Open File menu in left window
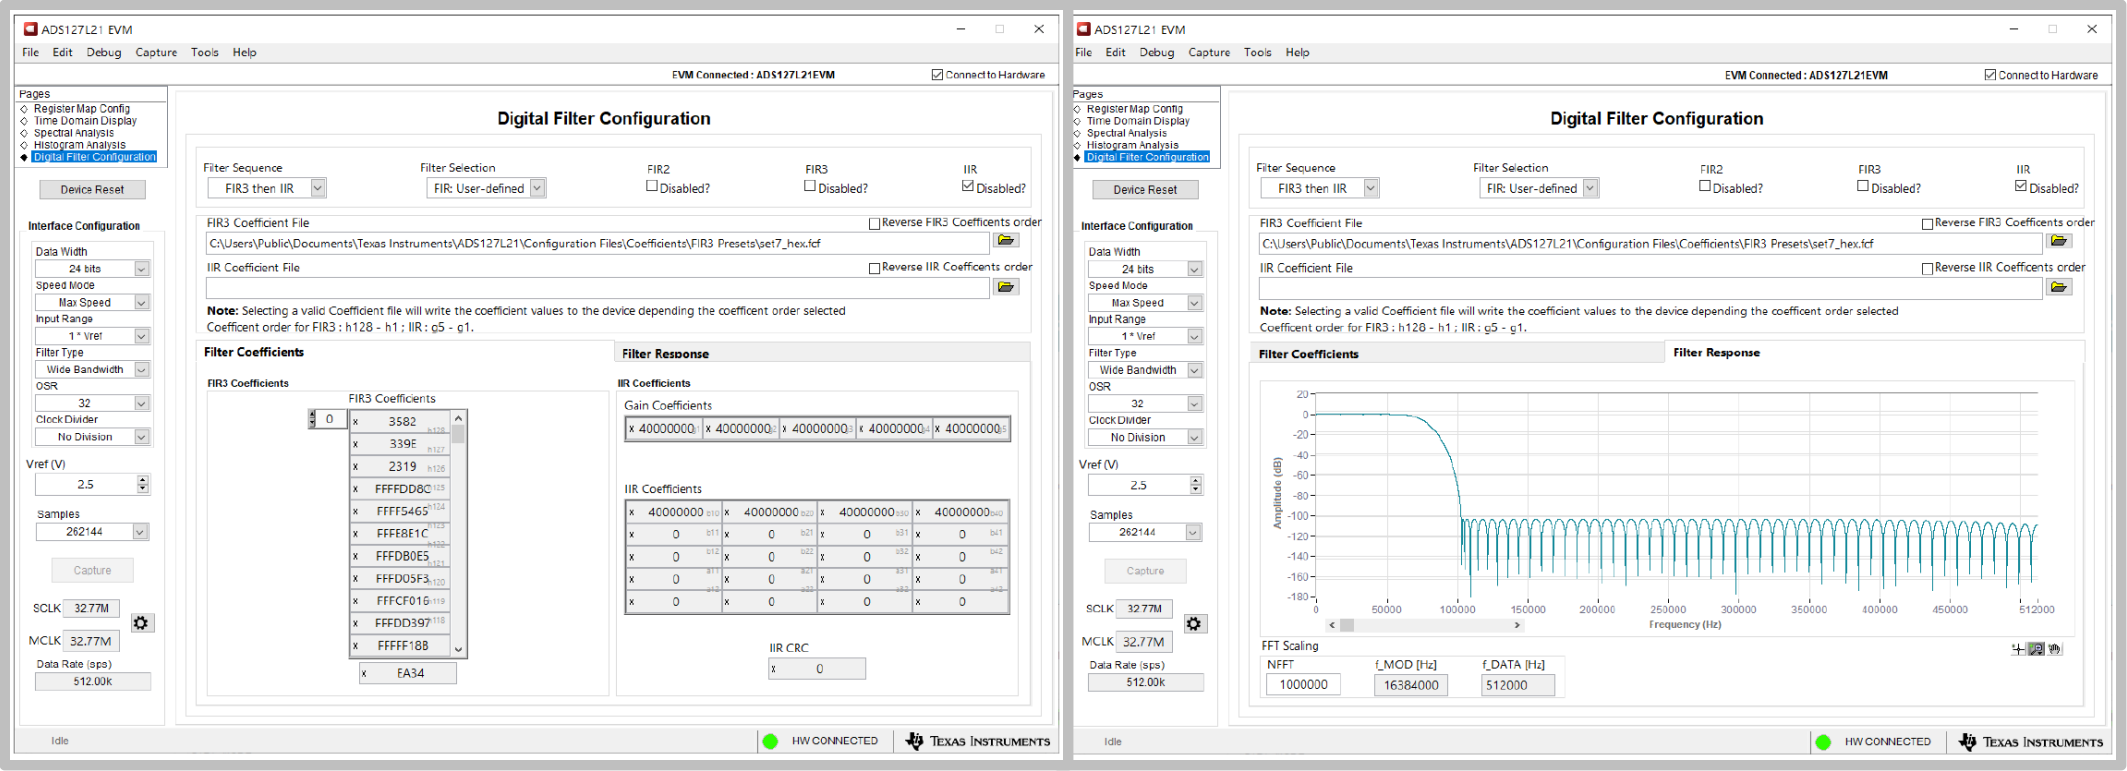2127x771 pixels. [31, 52]
